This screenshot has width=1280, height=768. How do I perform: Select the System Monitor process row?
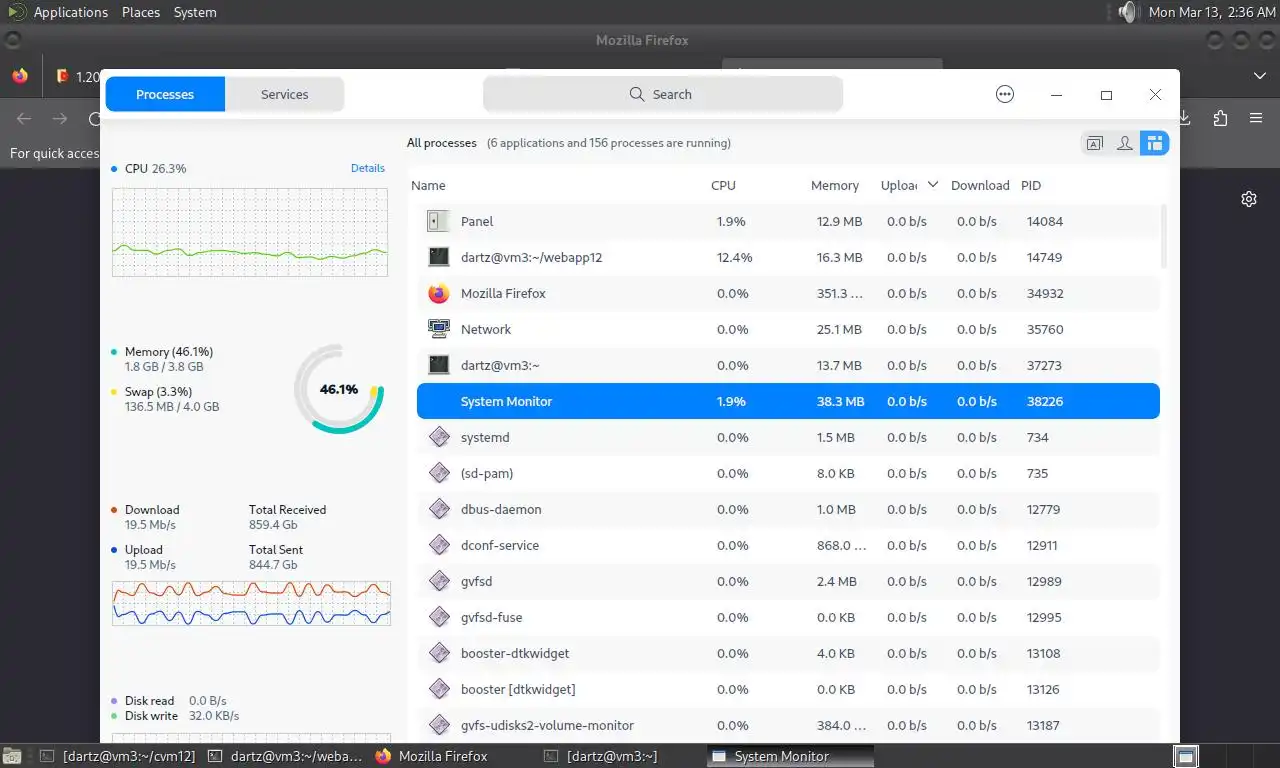tap(788, 401)
